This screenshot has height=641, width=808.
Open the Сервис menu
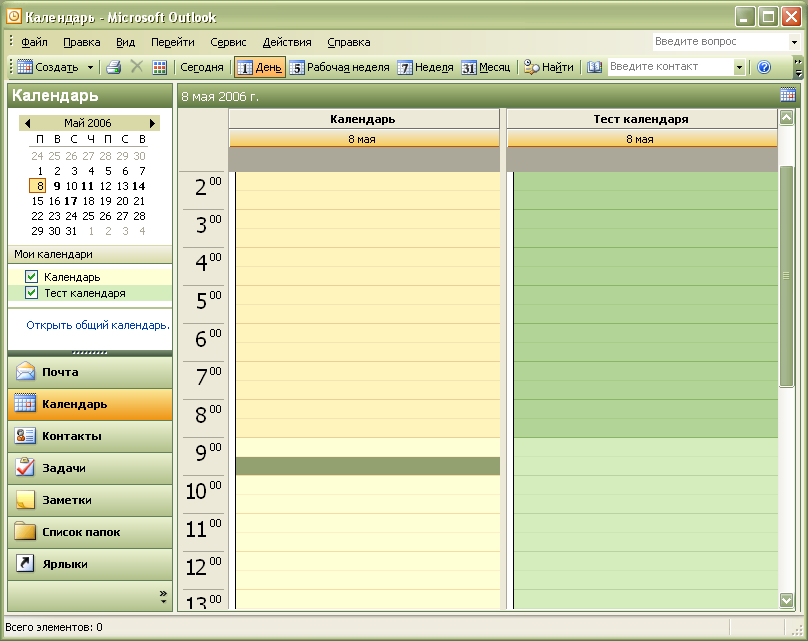(x=228, y=42)
